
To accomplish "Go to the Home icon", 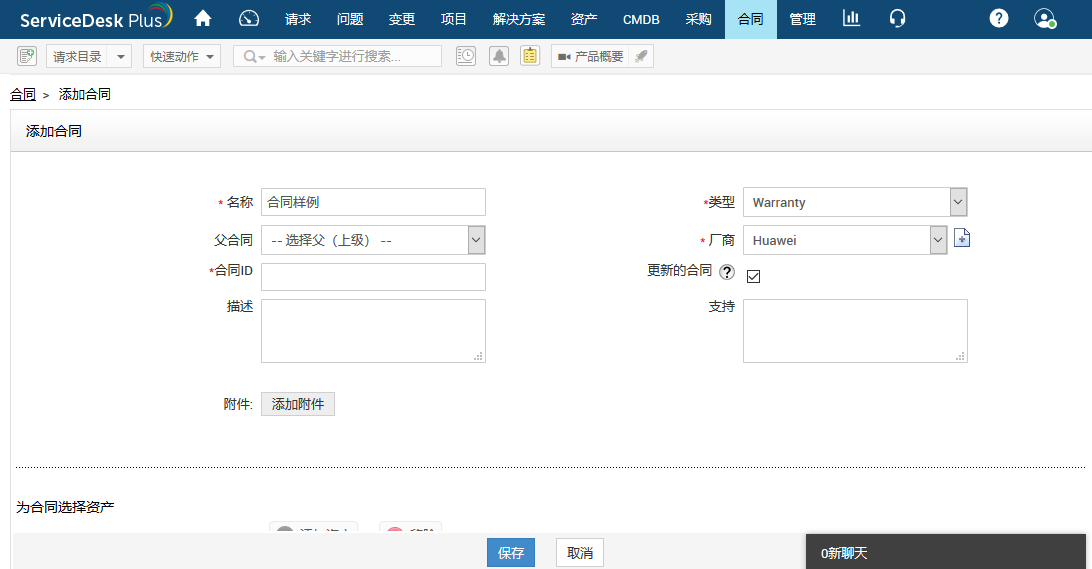I will pyautogui.click(x=203, y=18).
